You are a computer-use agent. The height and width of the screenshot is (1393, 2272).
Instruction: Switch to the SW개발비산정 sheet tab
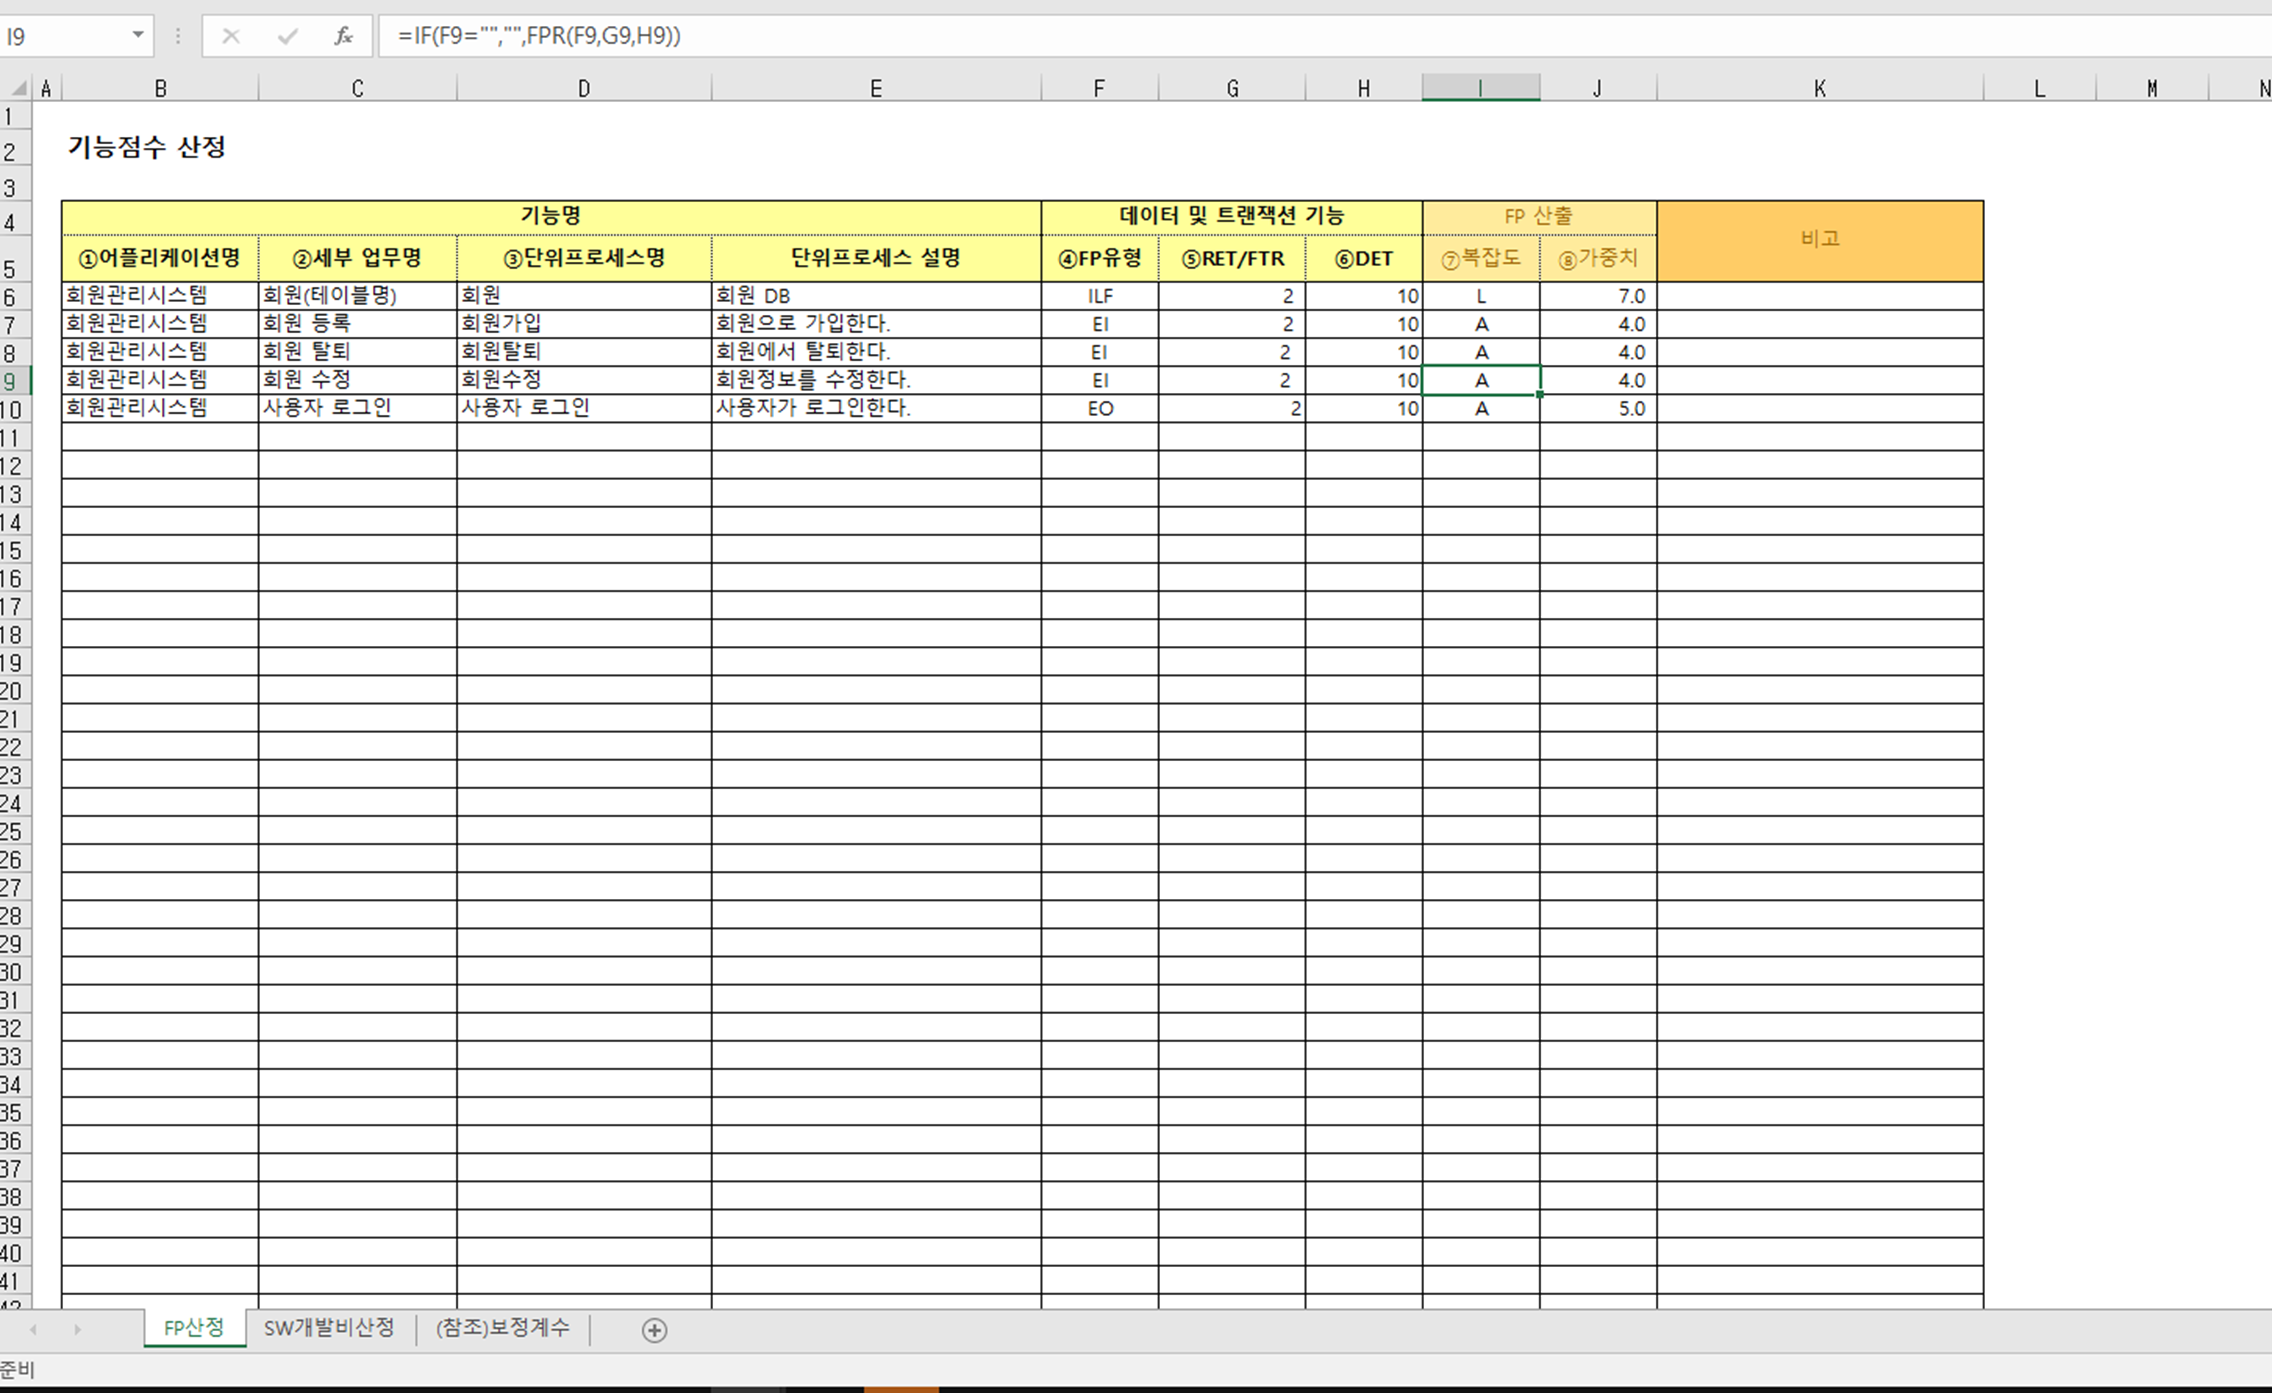329,1328
